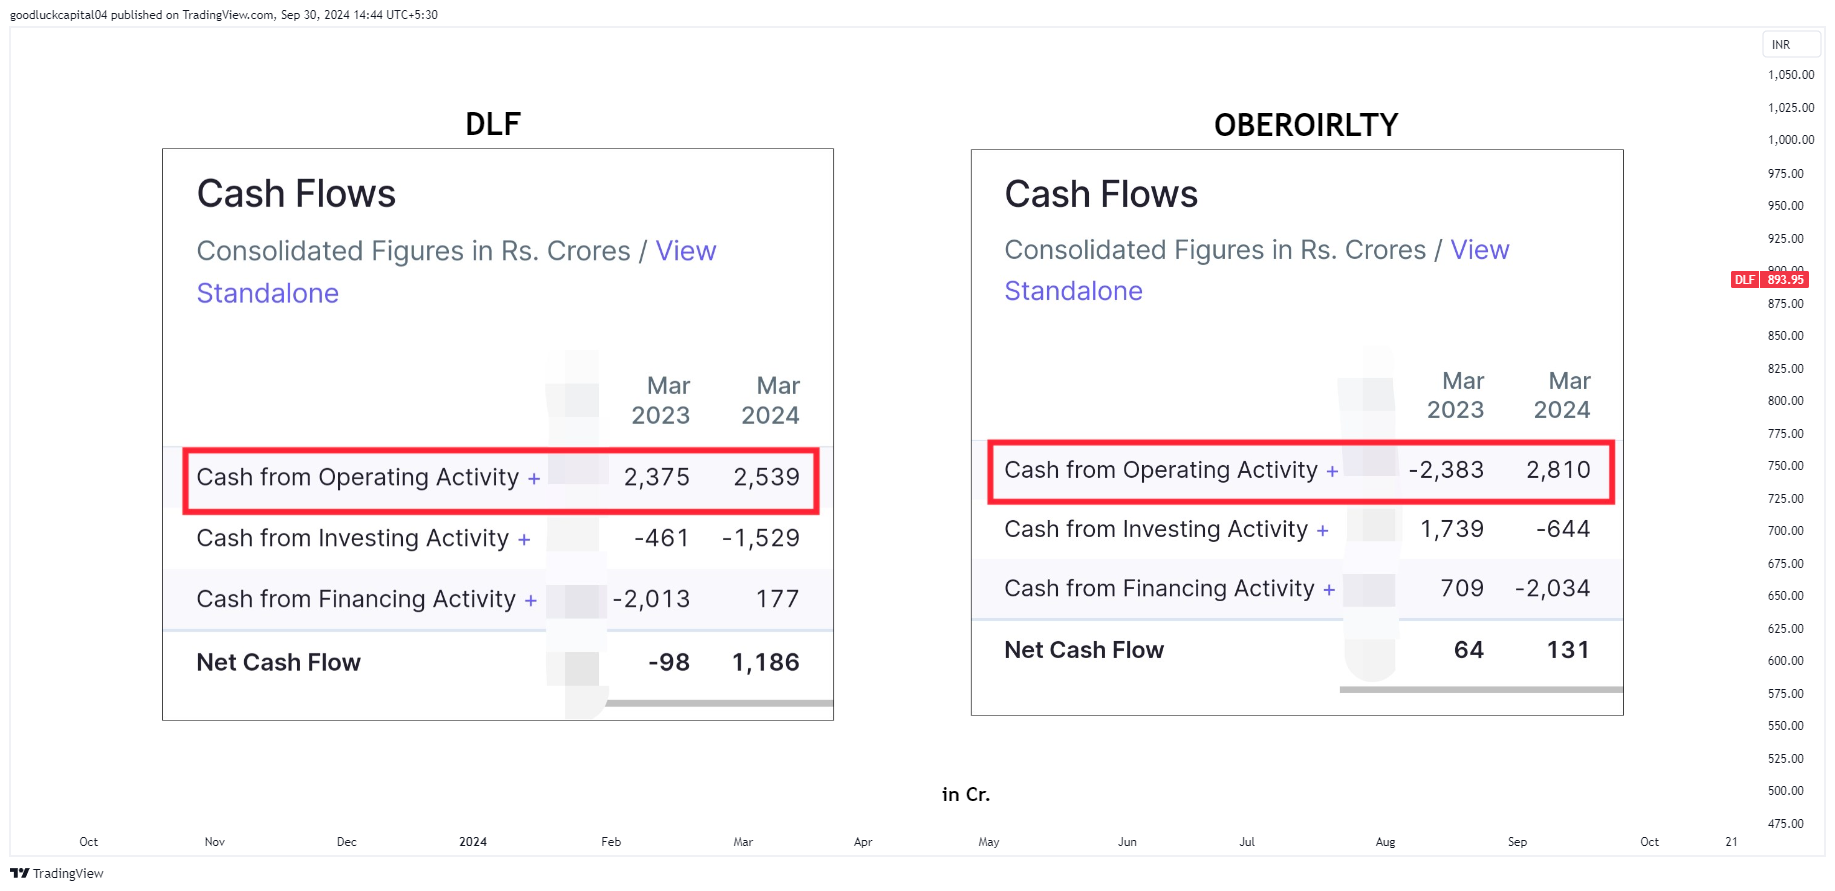Click DLF financing cash value 177
Viewport: 1835px width, 891px height.
[778, 599]
